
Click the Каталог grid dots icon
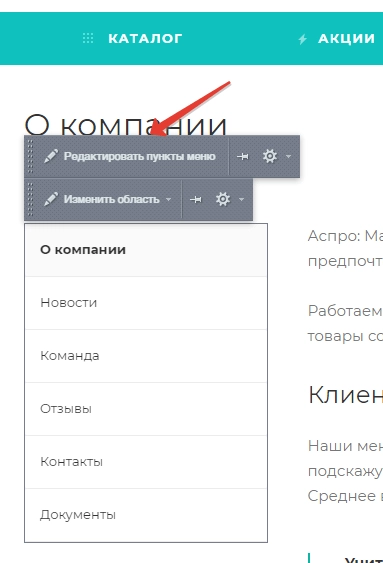click(88, 38)
